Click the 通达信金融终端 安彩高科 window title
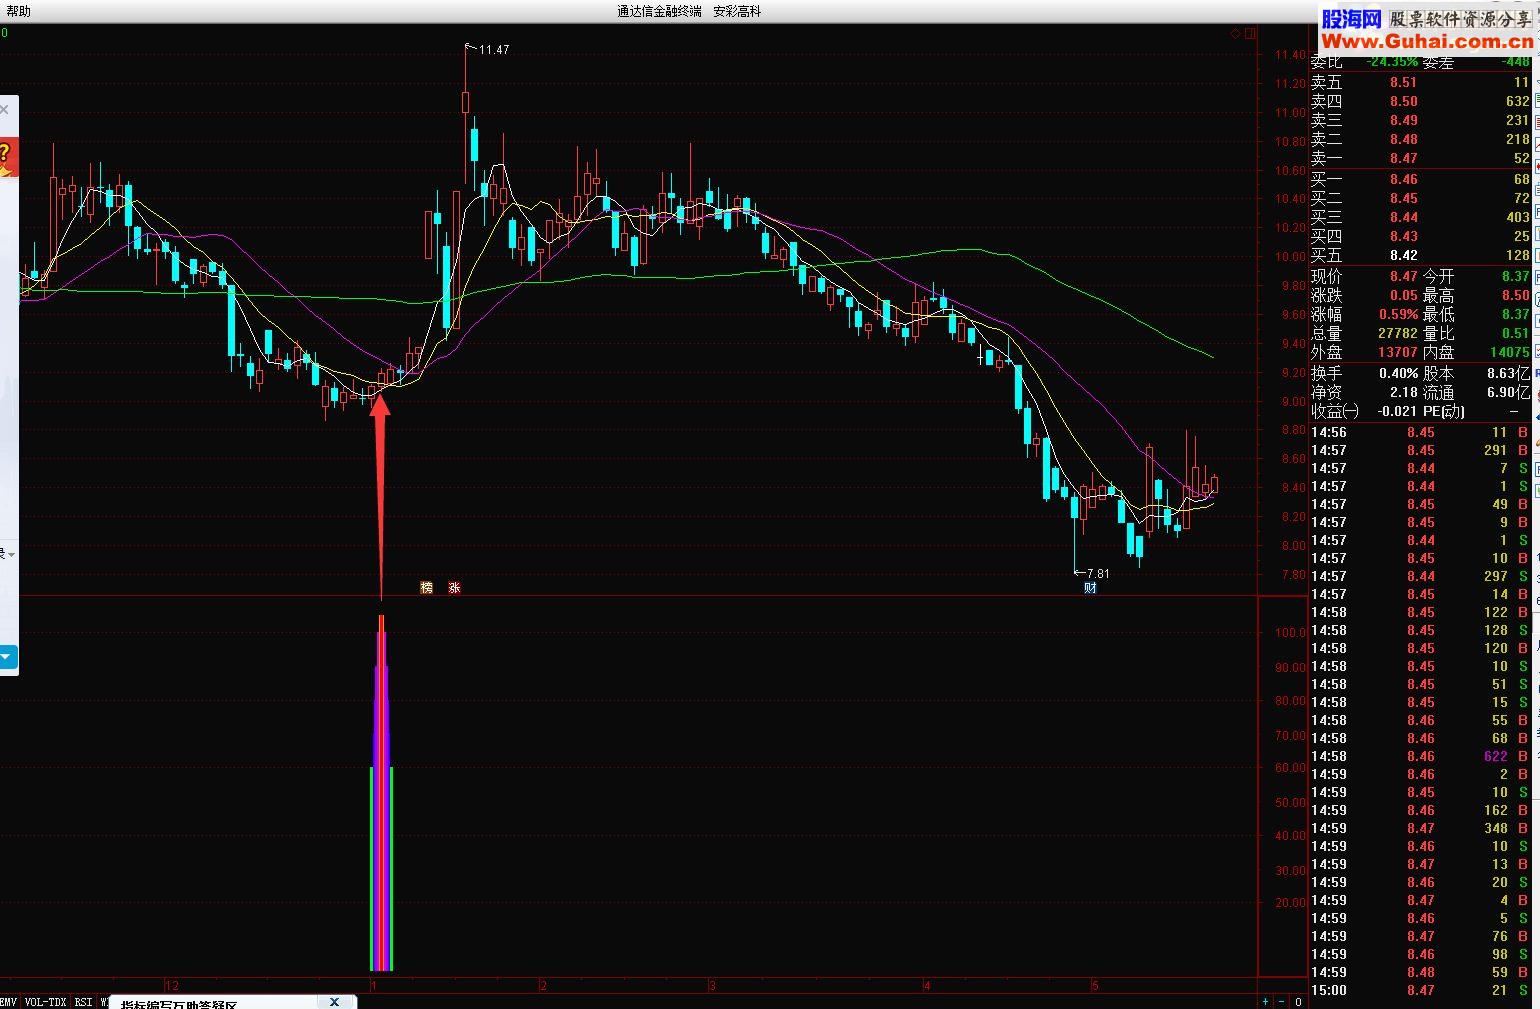 [689, 11]
